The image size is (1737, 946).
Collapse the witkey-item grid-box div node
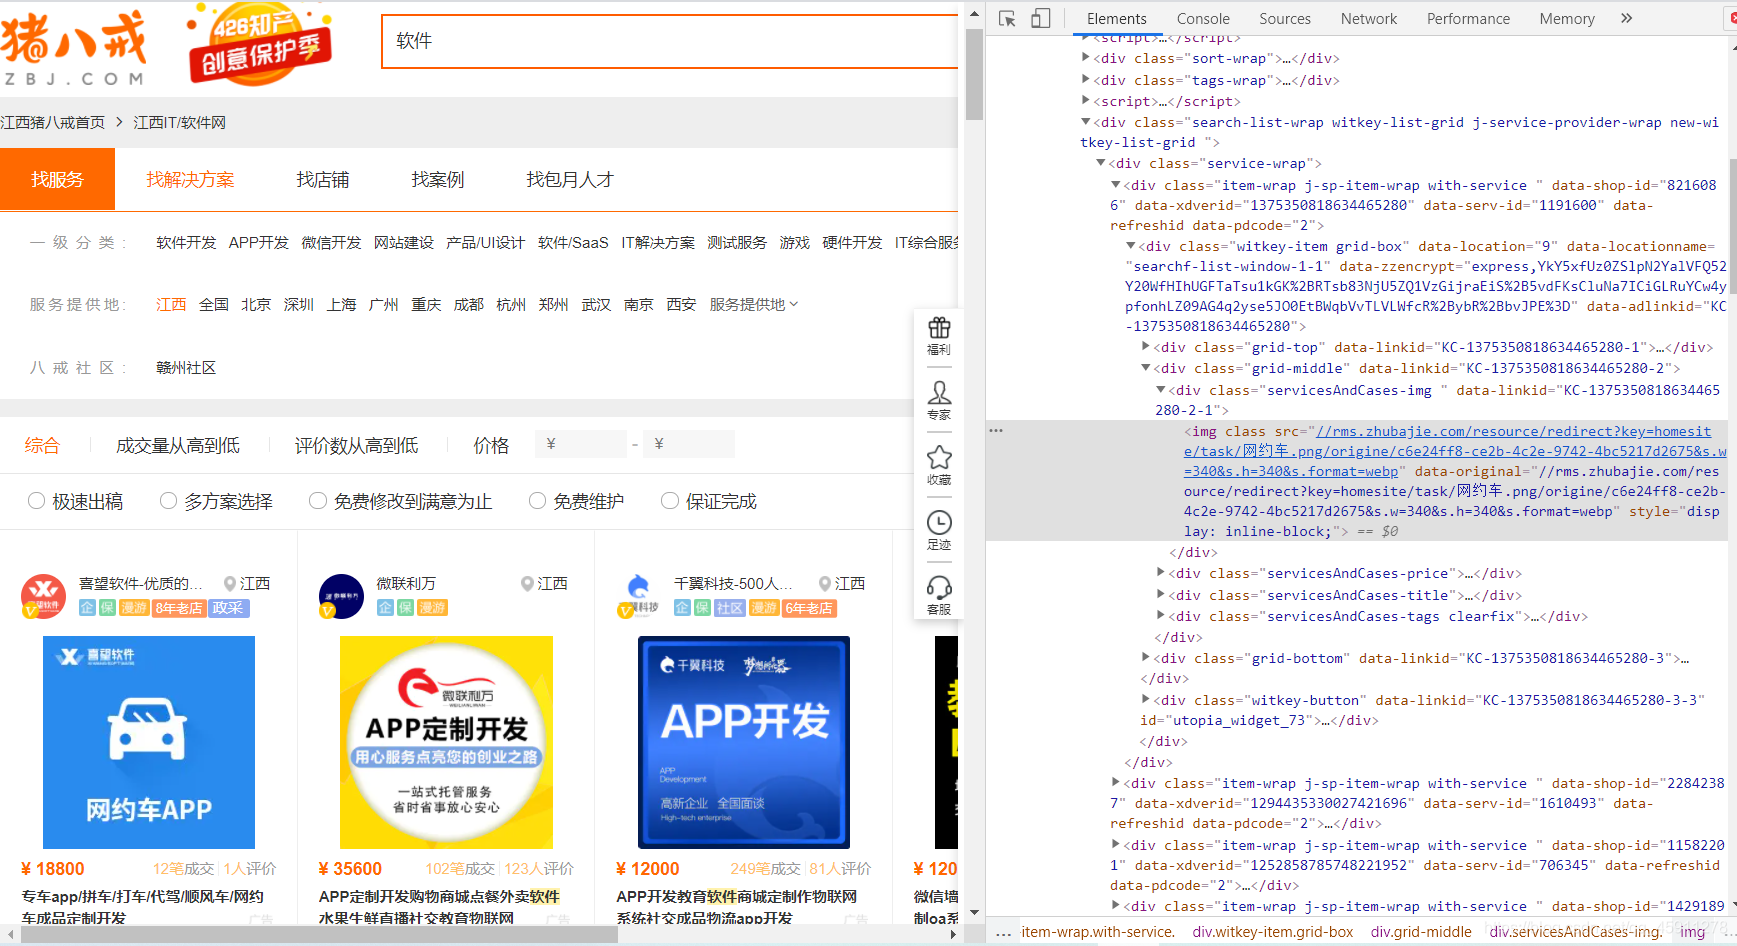tap(1131, 246)
